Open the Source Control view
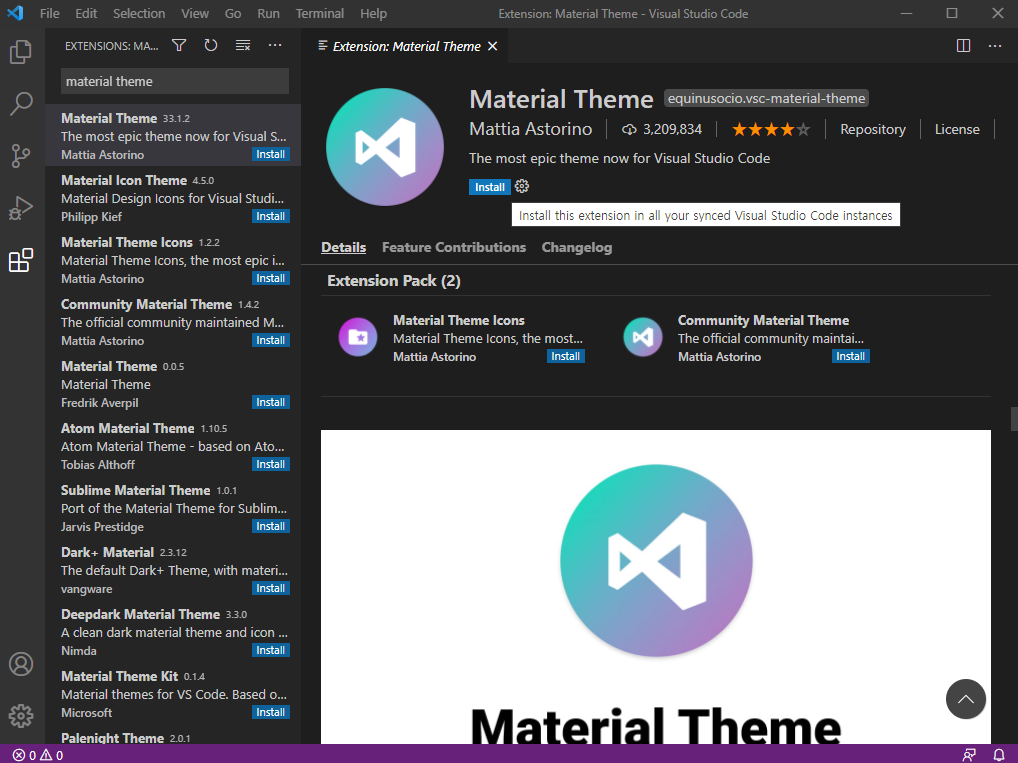Image resolution: width=1018 pixels, height=763 pixels. pyautogui.click(x=21, y=156)
